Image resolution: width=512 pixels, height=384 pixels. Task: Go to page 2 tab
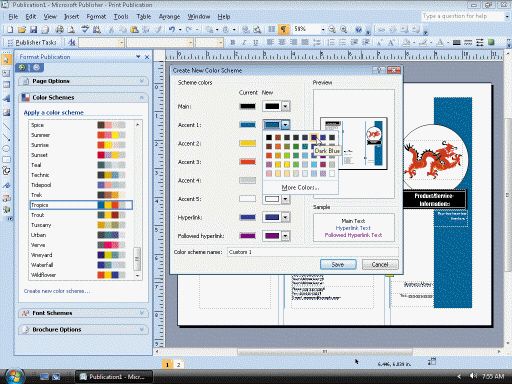(179, 365)
